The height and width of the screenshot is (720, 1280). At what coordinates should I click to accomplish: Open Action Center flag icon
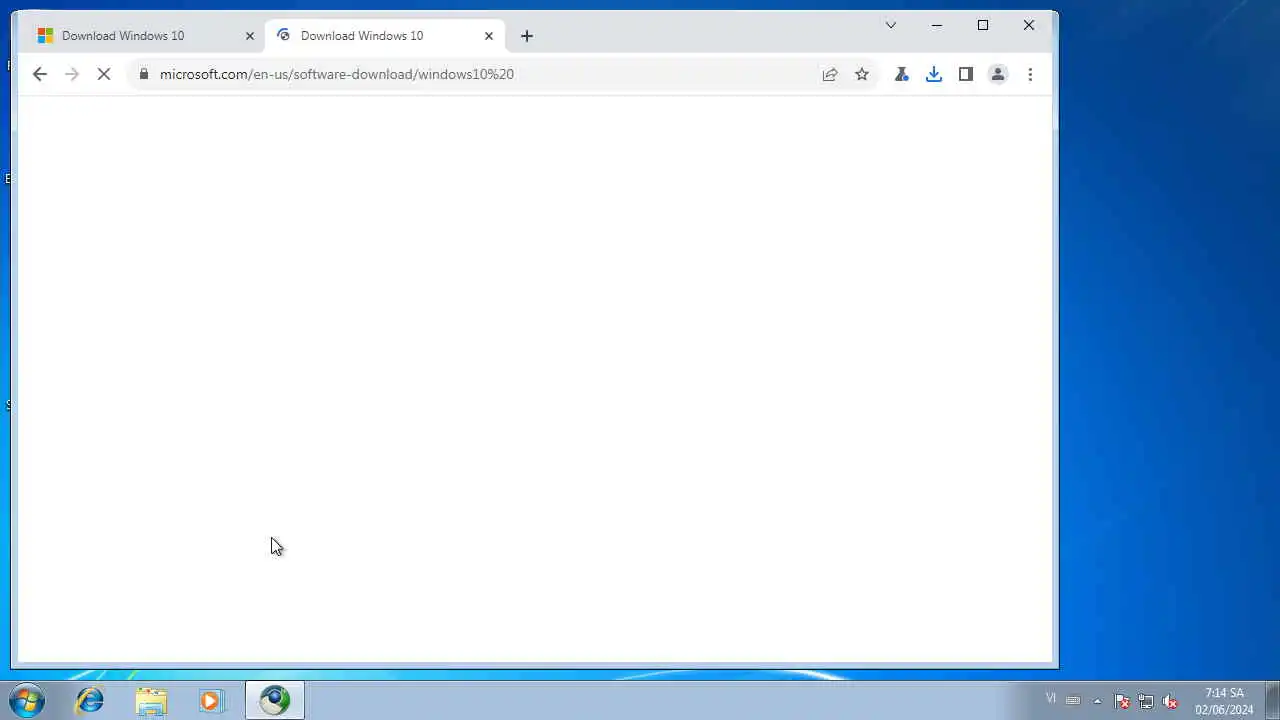pos(1122,701)
